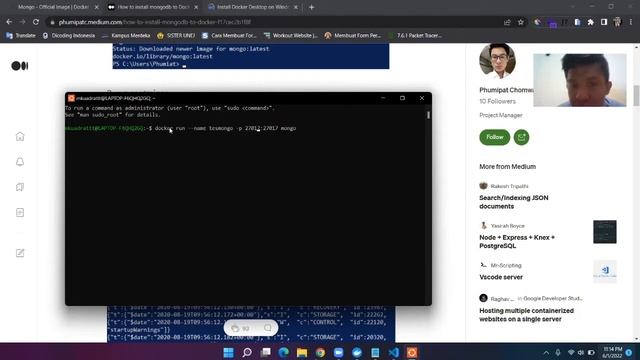Open Medium reading lists bookmark icon

point(20,187)
